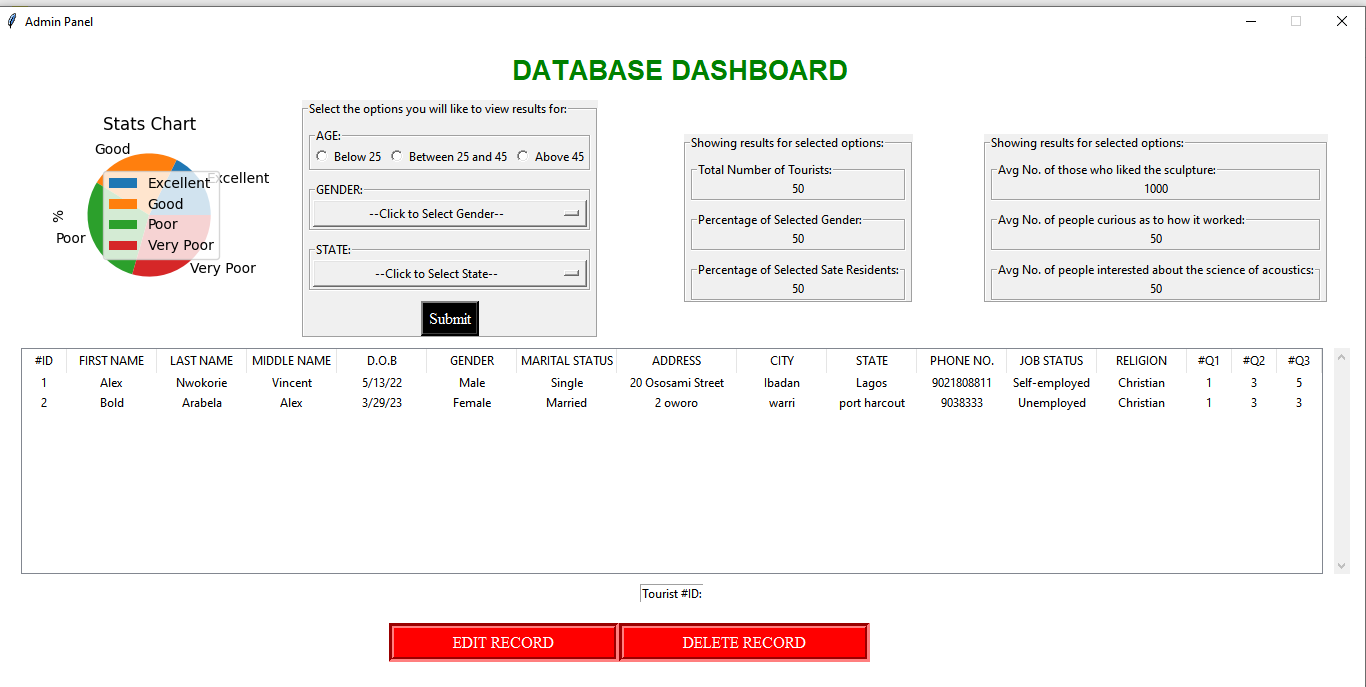The height and width of the screenshot is (687, 1366).
Task: Click the #Q3 column header
Action: (x=1299, y=361)
